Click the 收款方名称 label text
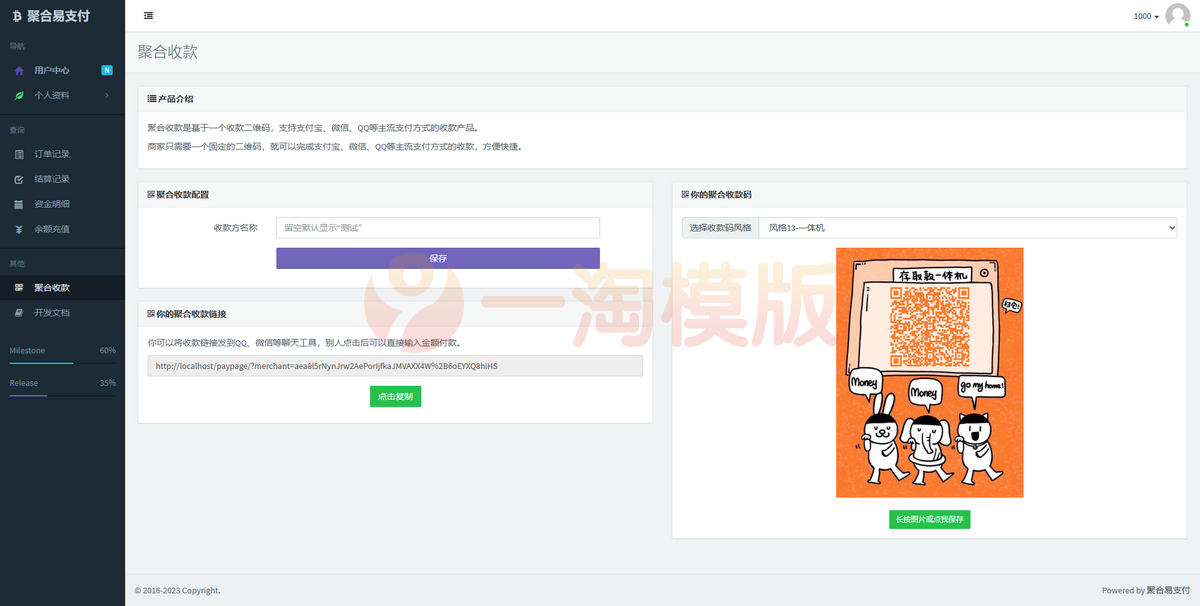The height and width of the screenshot is (606, 1200). [x=236, y=228]
